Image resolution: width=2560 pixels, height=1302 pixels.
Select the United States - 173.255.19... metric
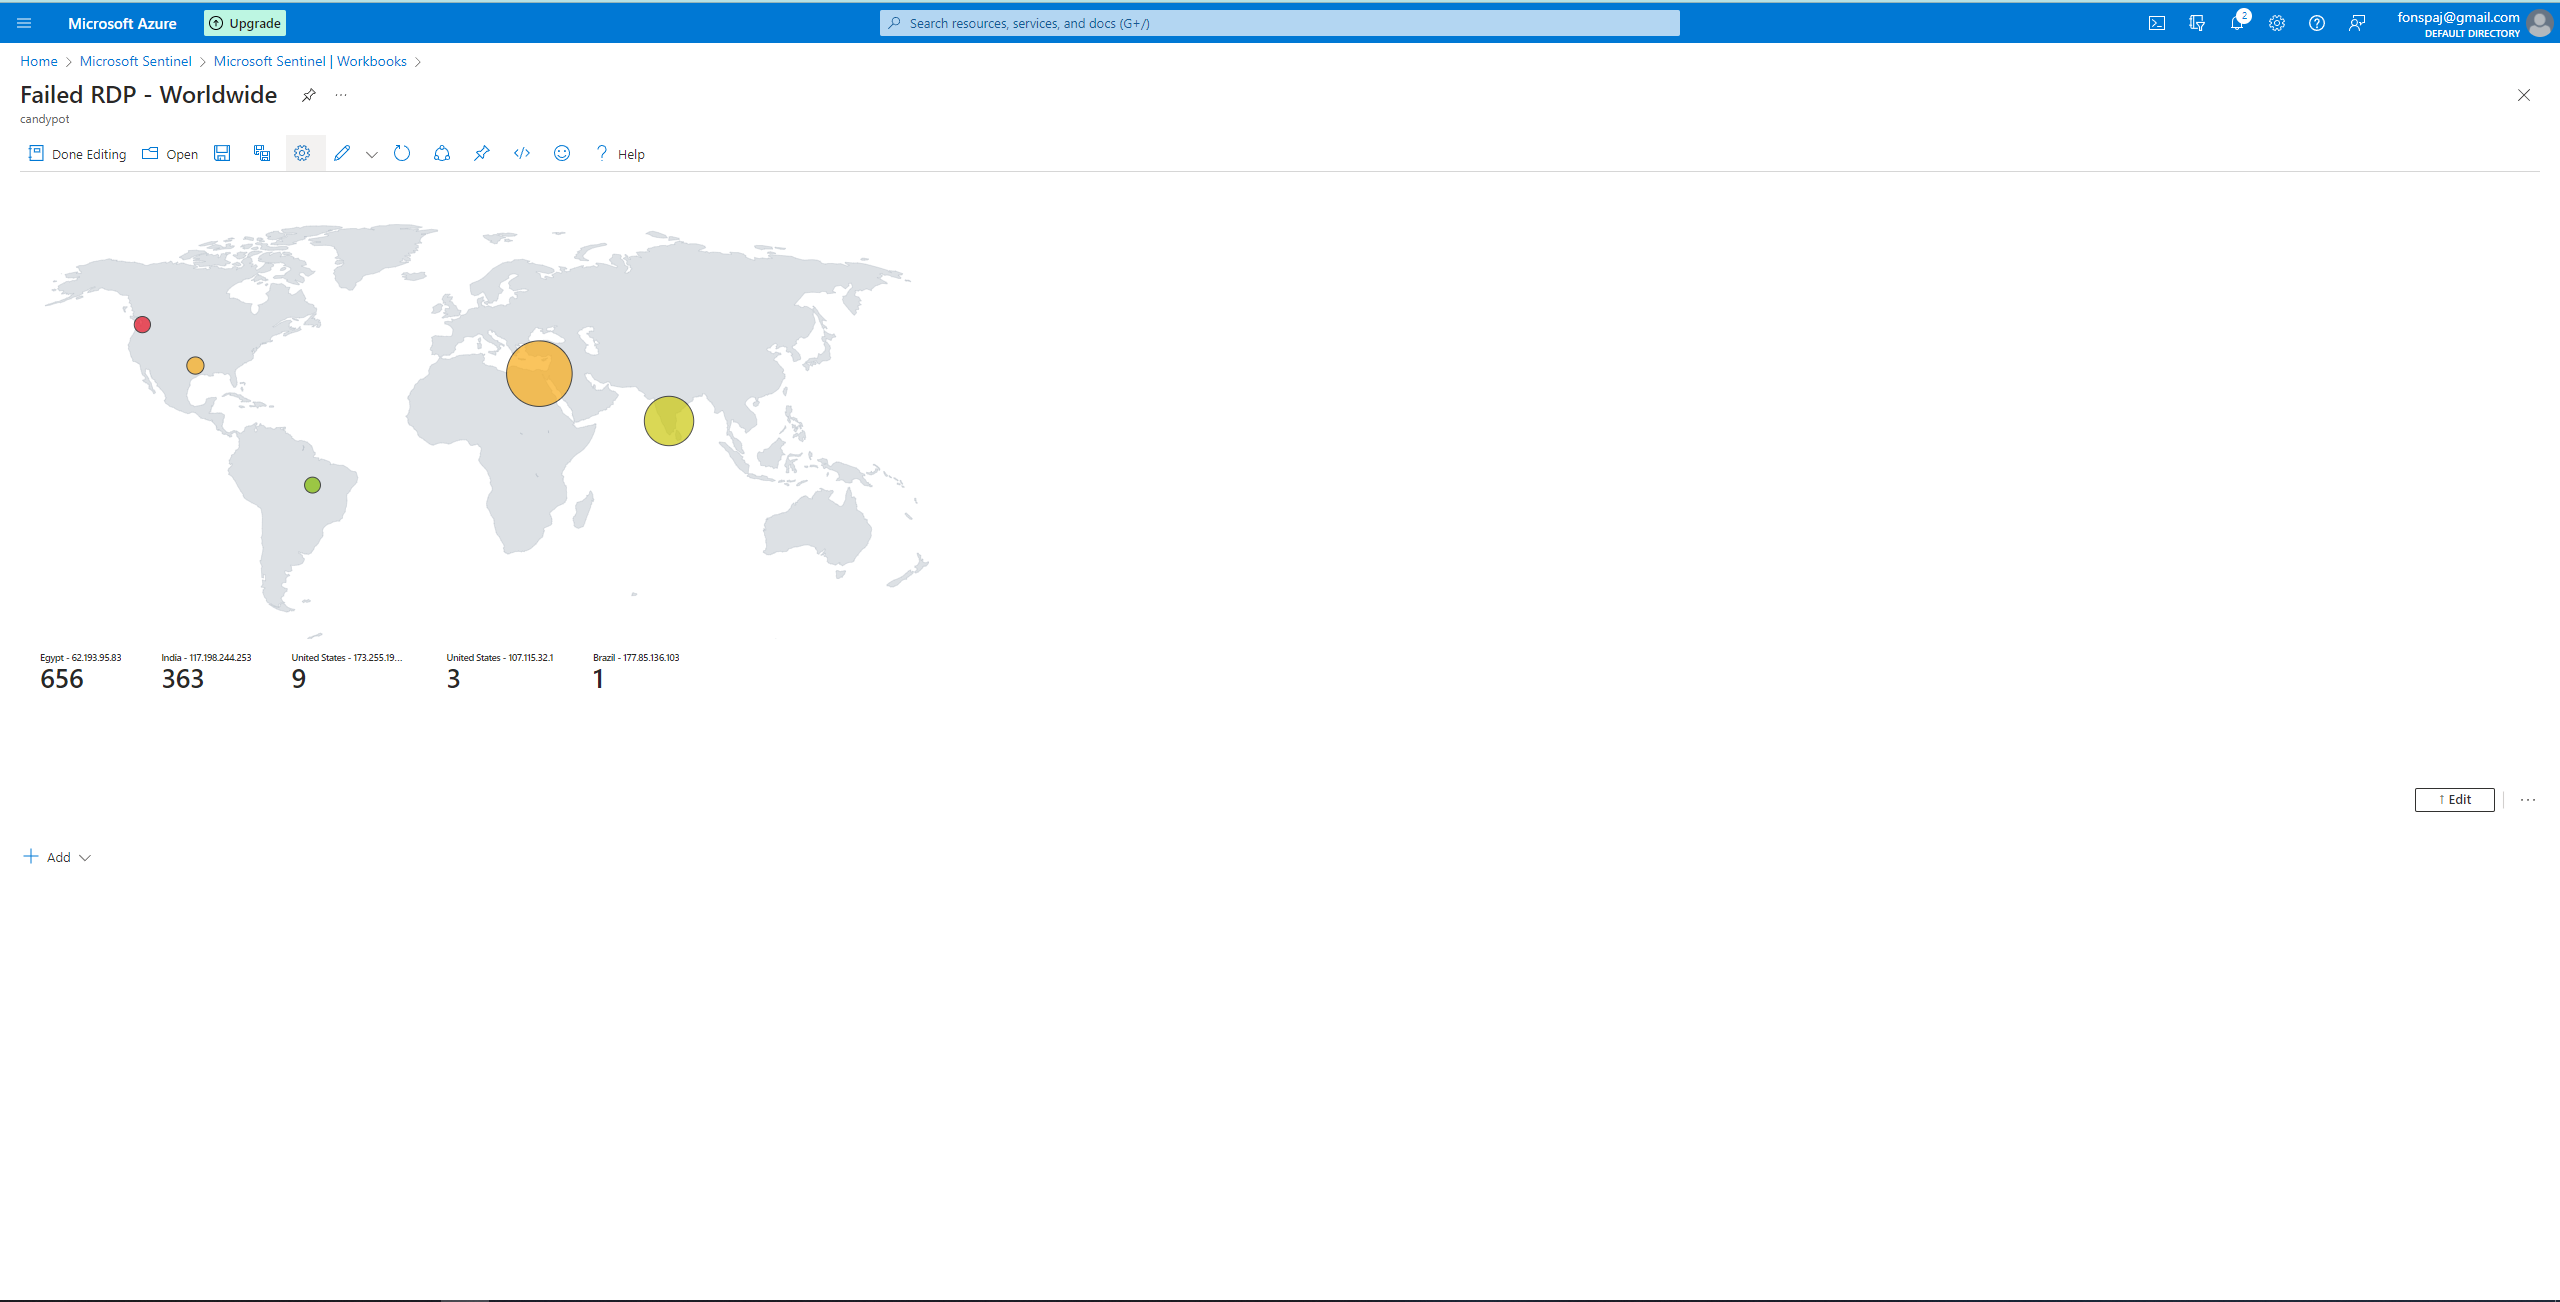pos(346,672)
